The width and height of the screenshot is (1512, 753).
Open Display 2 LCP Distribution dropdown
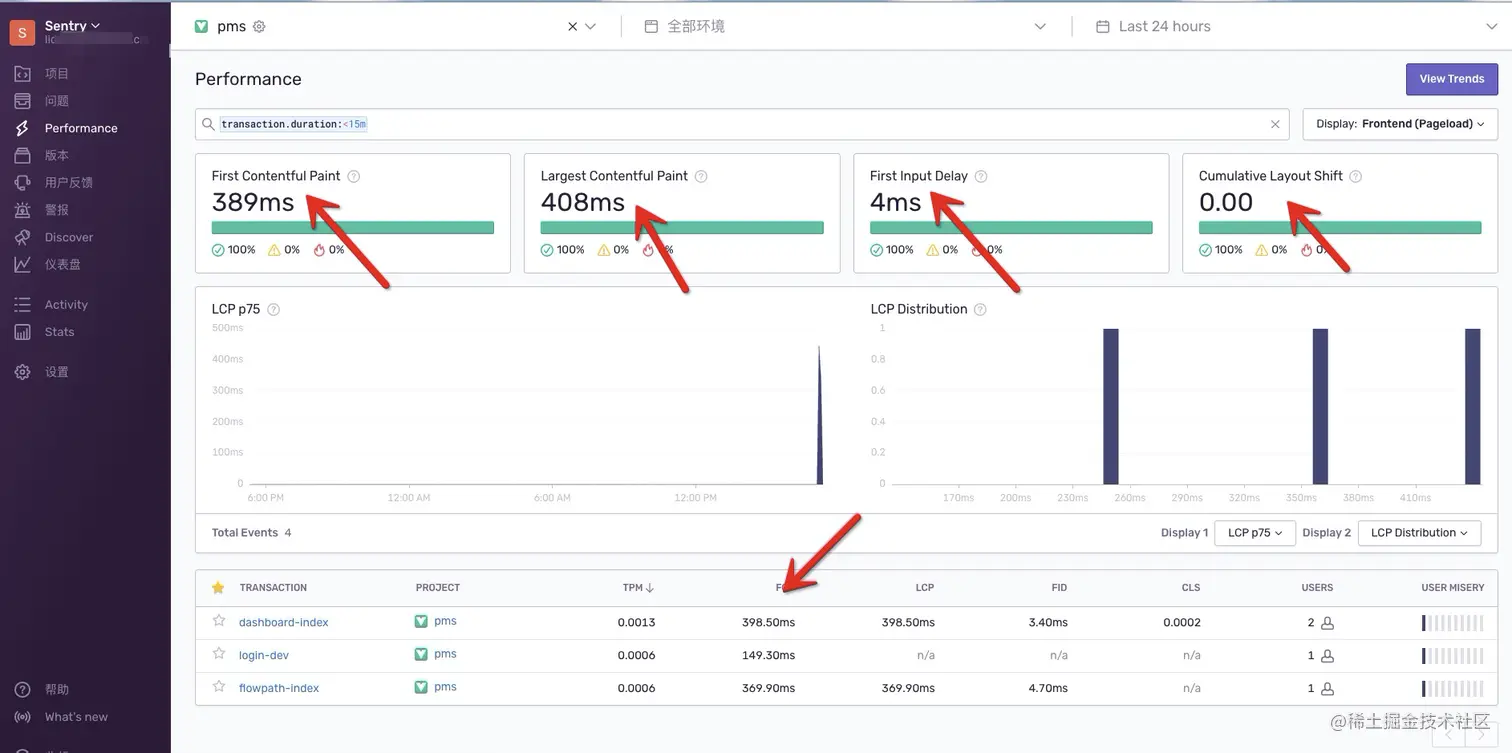click(x=1420, y=533)
